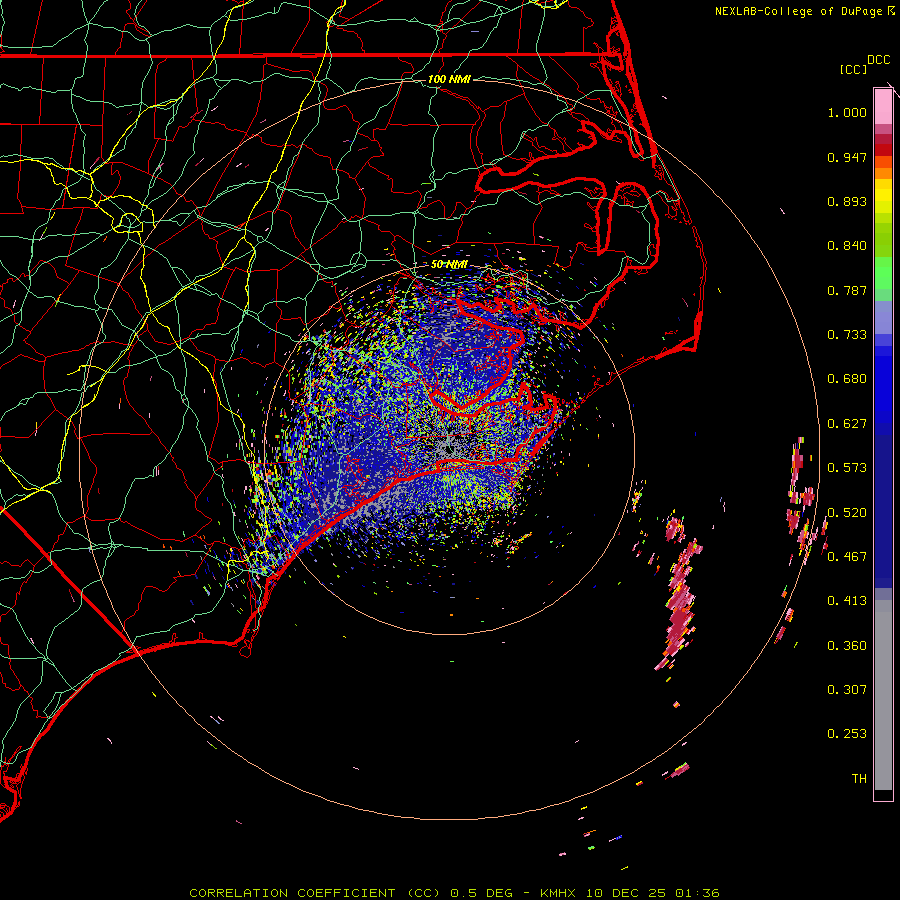Select the 0.627 legend value
The width and height of the screenshot is (900, 900).
tap(847, 424)
